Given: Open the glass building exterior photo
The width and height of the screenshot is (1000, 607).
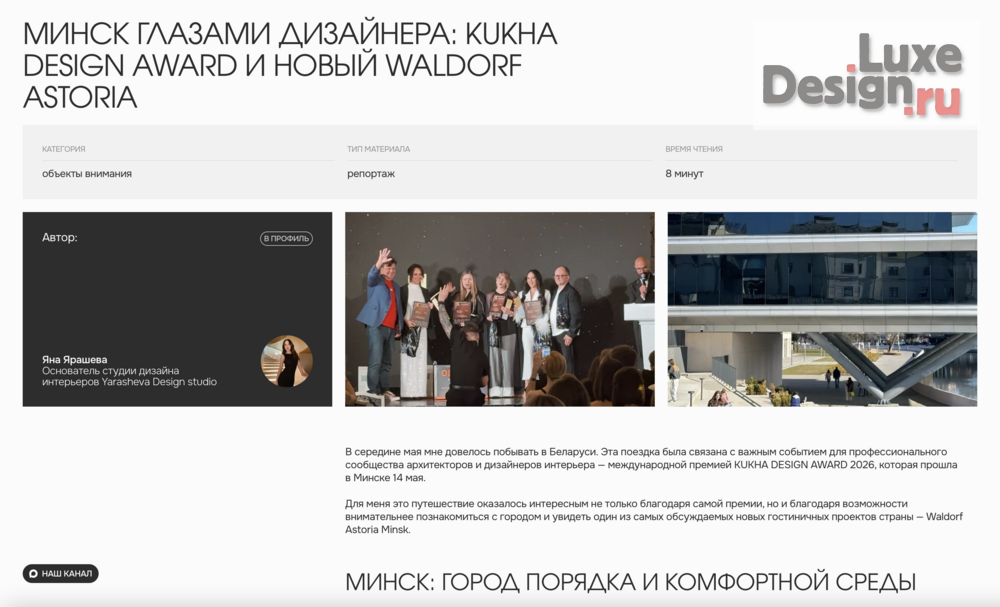Looking at the screenshot, I should pos(822,309).
